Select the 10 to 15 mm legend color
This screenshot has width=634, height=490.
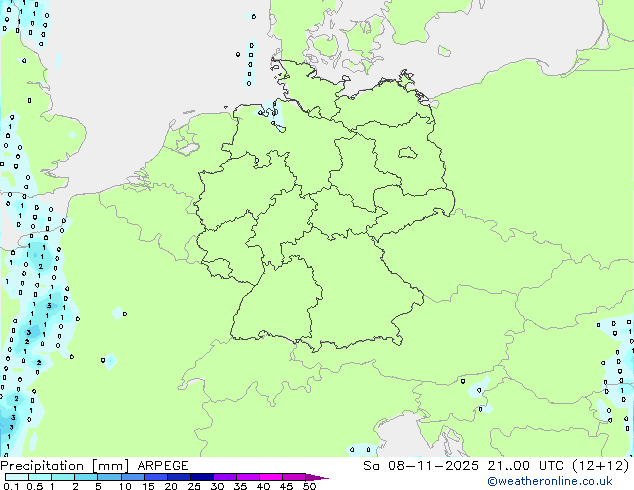coord(132,477)
